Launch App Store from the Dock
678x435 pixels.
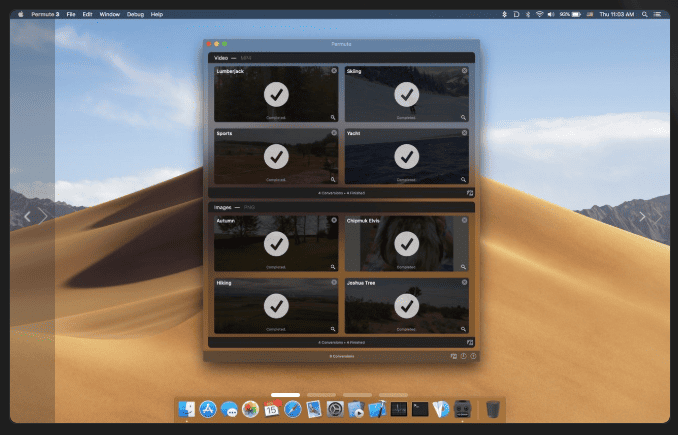(208, 409)
